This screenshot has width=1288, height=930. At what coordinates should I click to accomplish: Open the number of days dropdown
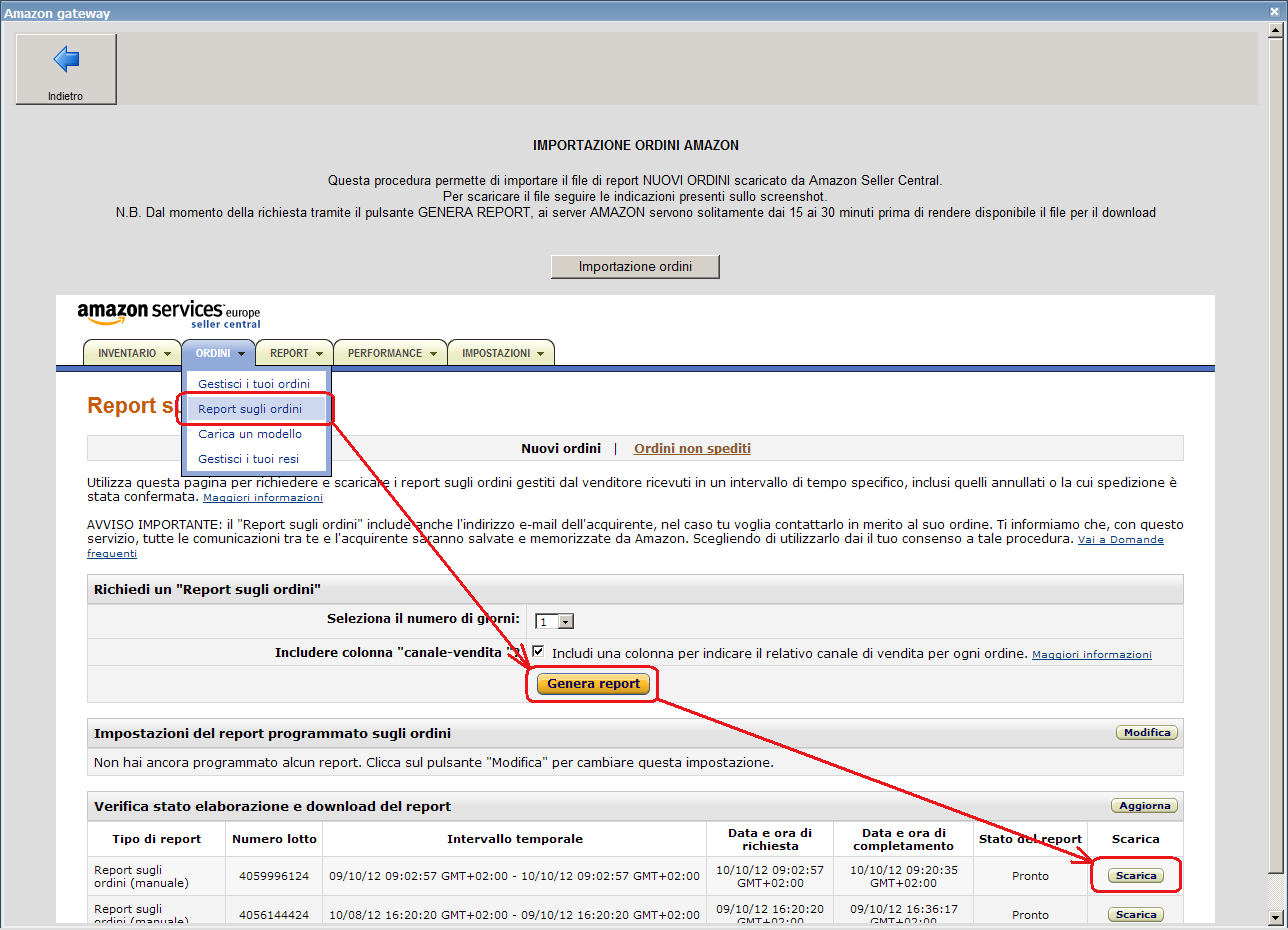[554, 621]
